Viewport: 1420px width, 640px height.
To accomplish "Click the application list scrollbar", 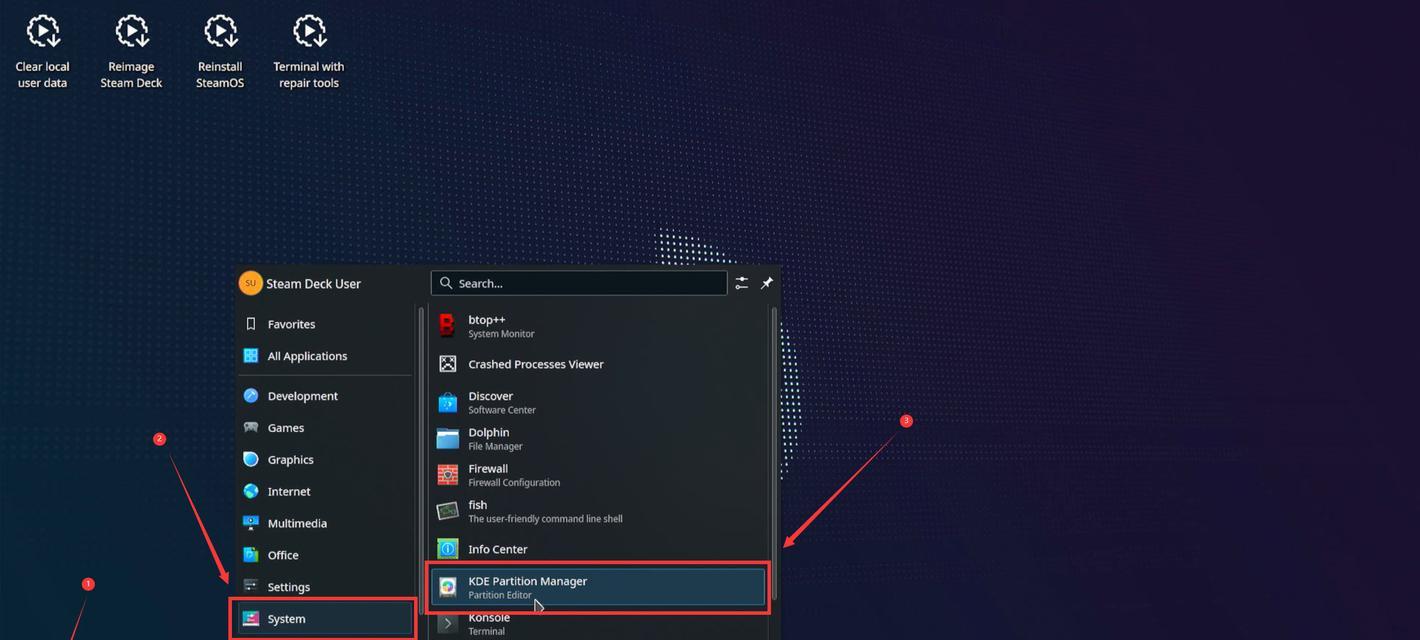I will tap(773, 454).
